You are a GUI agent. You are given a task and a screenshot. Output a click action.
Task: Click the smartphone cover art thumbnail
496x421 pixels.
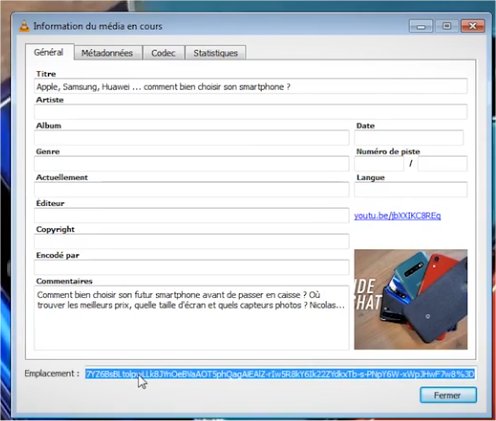coord(411,299)
